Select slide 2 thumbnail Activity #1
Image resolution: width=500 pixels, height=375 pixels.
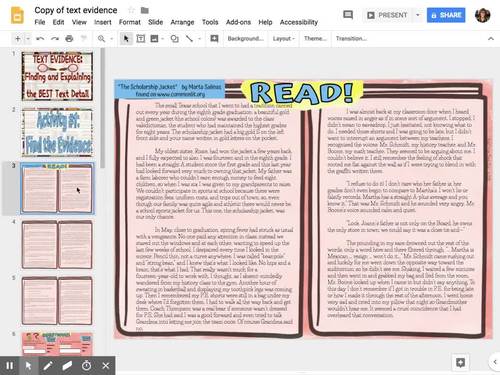[x=57, y=132]
